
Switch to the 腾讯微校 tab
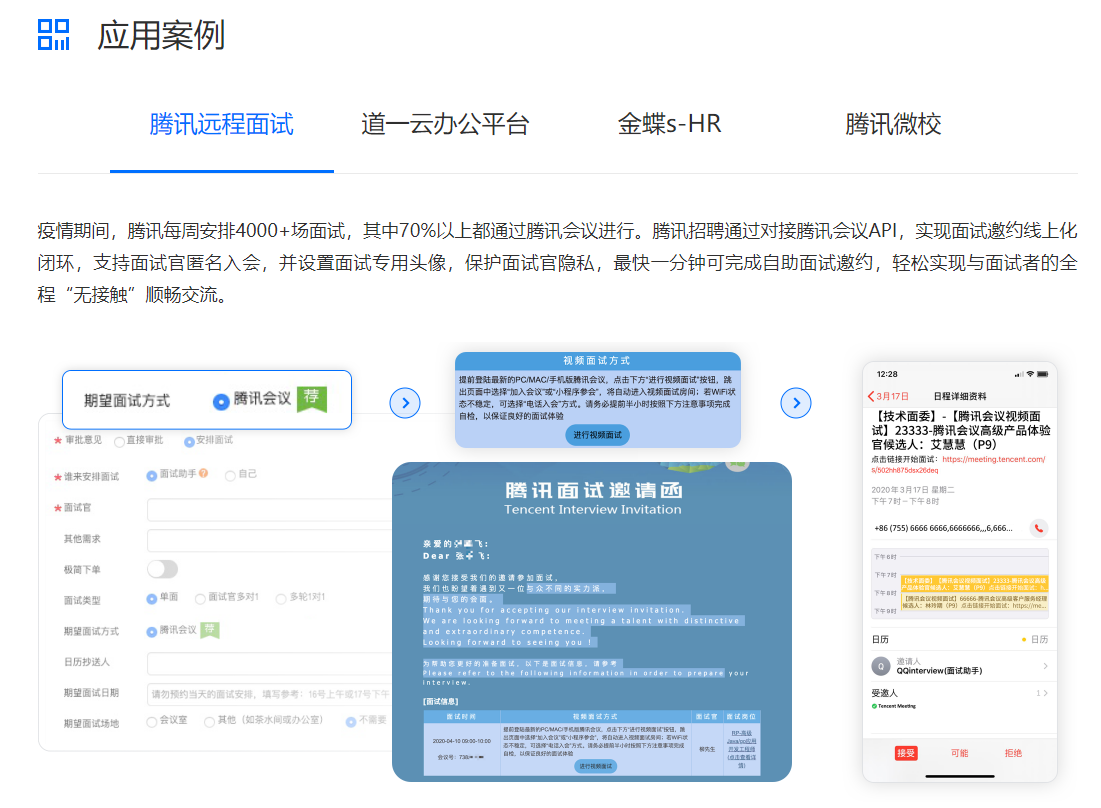[x=893, y=124]
